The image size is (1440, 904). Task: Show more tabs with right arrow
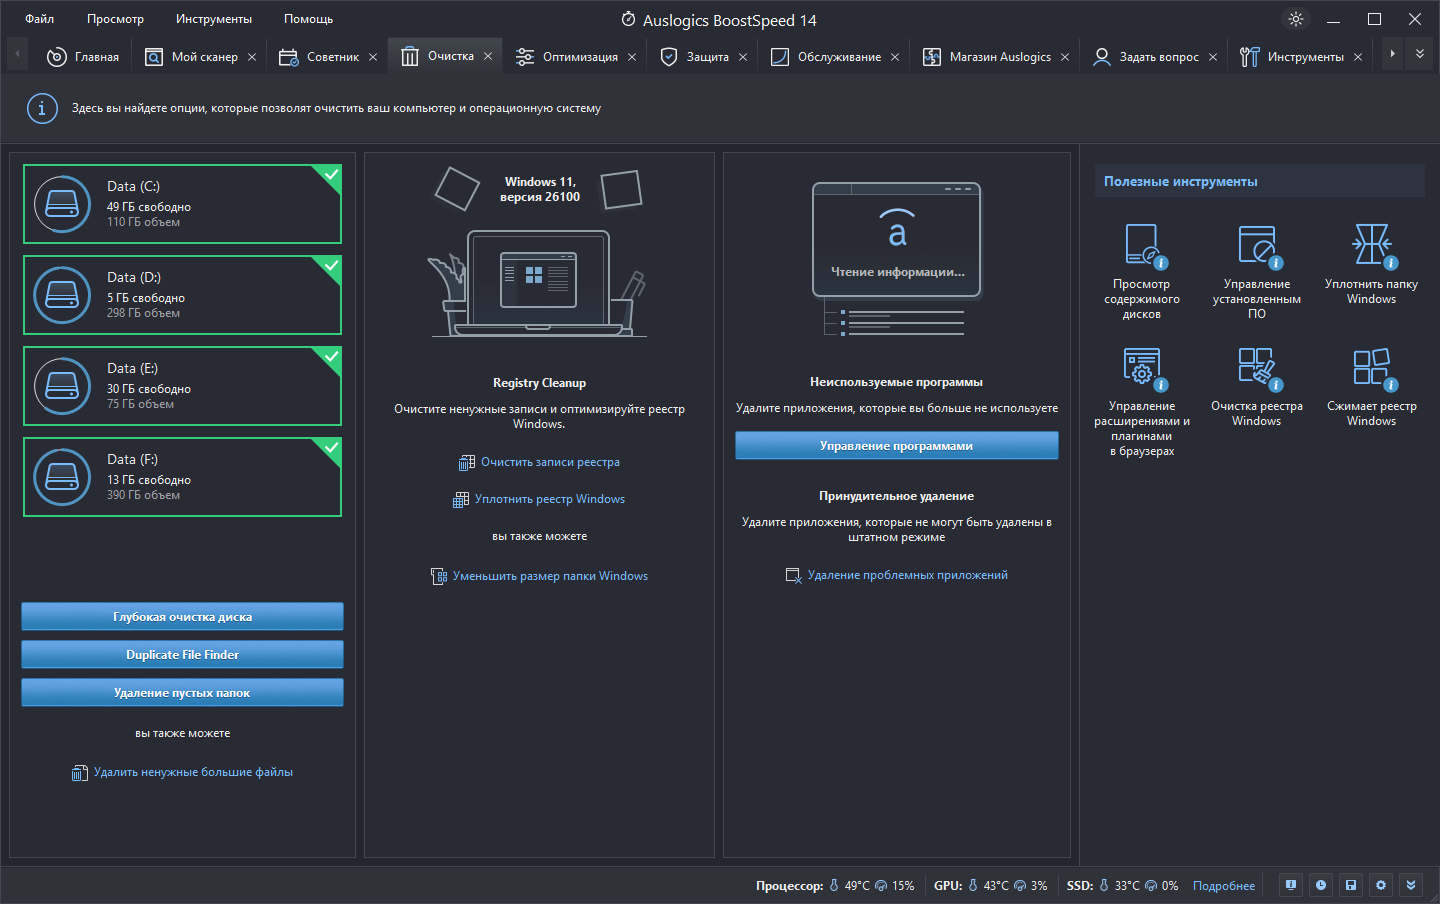(1392, 54)
